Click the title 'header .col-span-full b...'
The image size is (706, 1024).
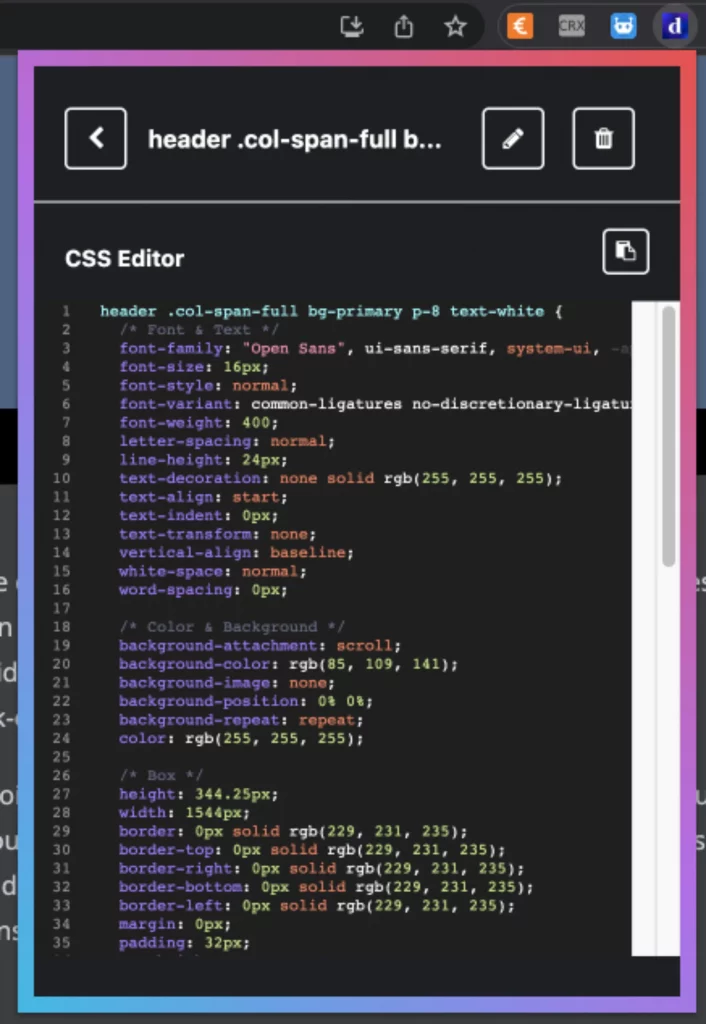[295, 139]
